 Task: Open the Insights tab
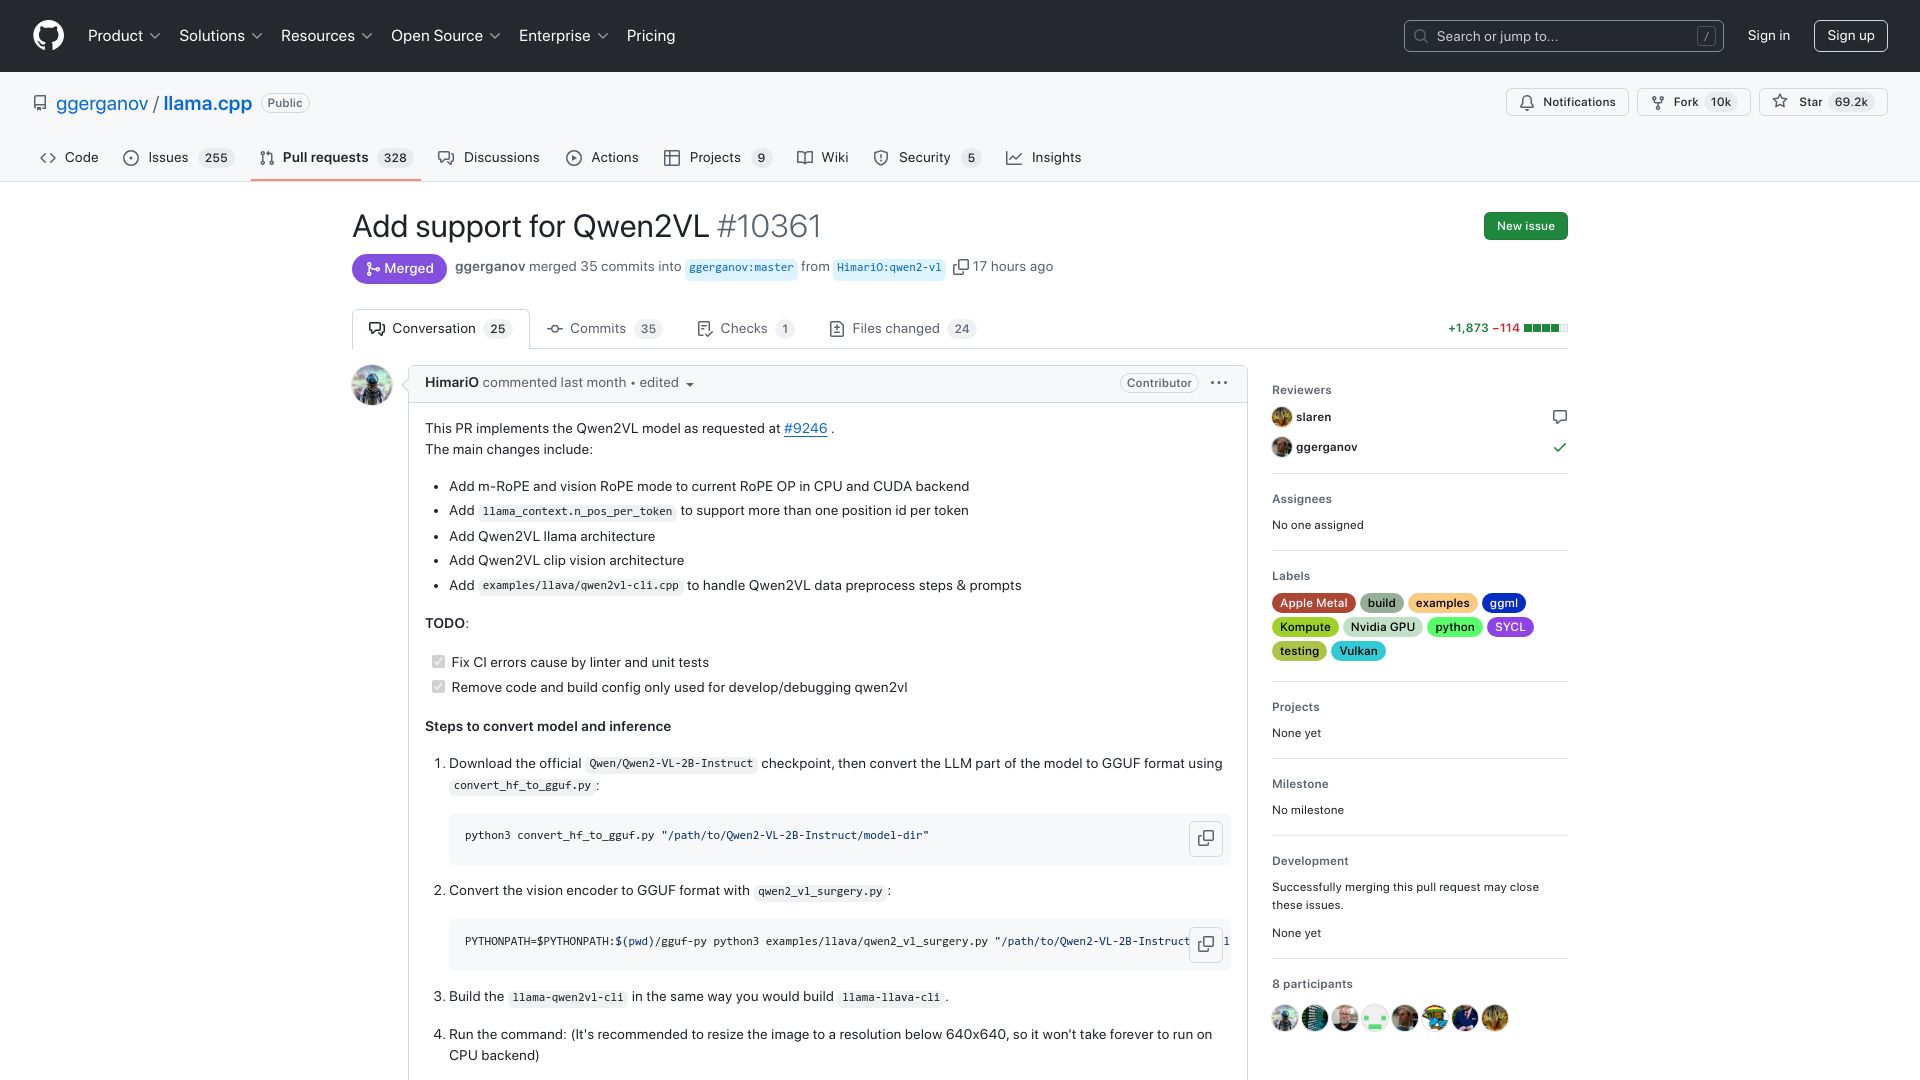click(1043, 158)
